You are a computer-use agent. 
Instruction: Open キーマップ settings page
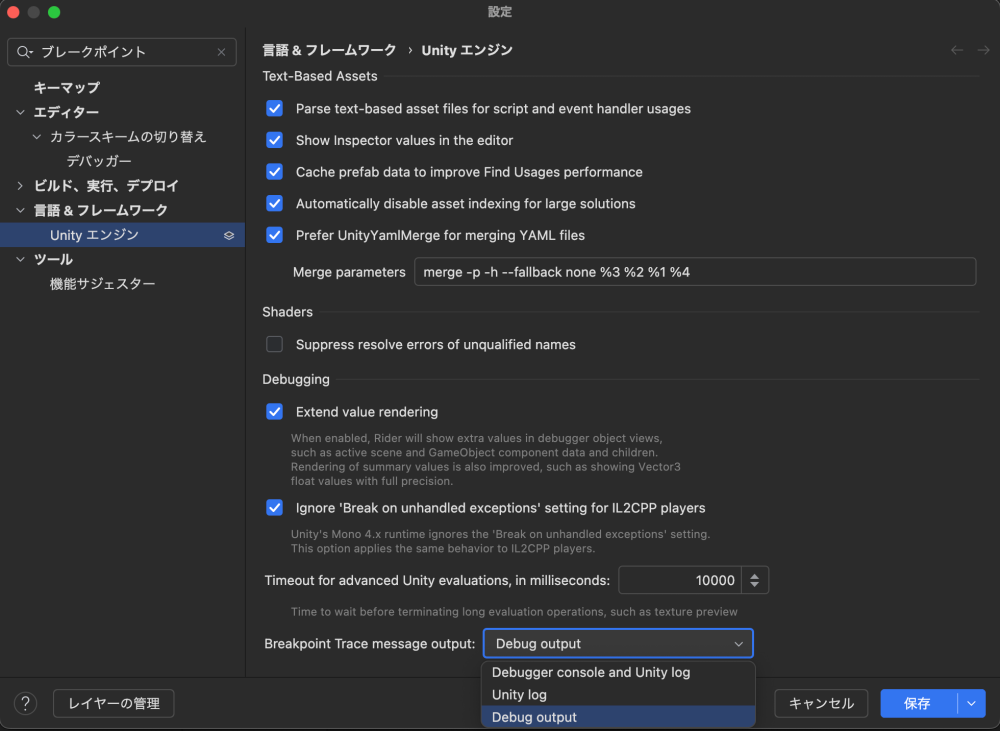66,87
